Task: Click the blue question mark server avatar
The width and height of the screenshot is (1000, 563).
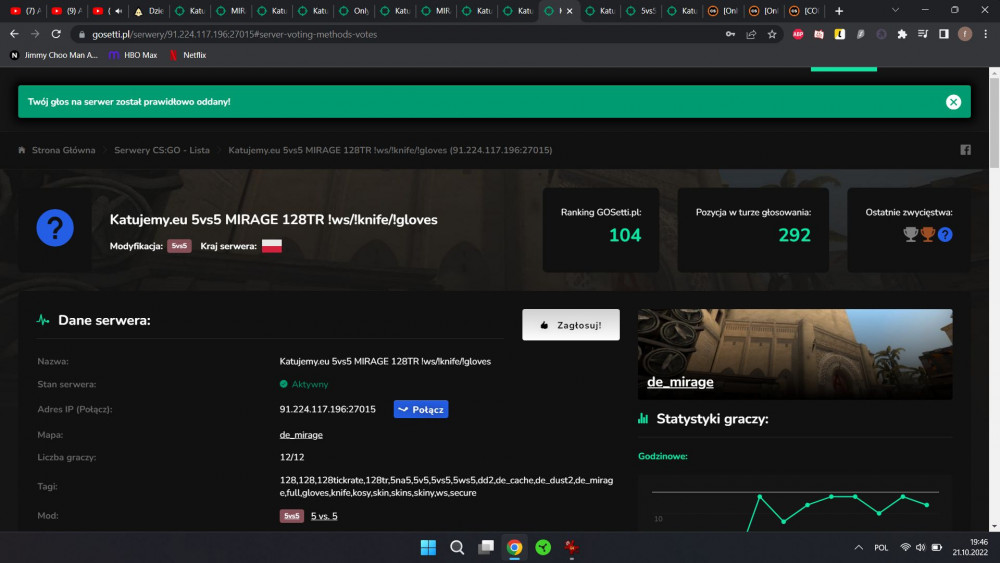Action: click(x=55, y=228)
